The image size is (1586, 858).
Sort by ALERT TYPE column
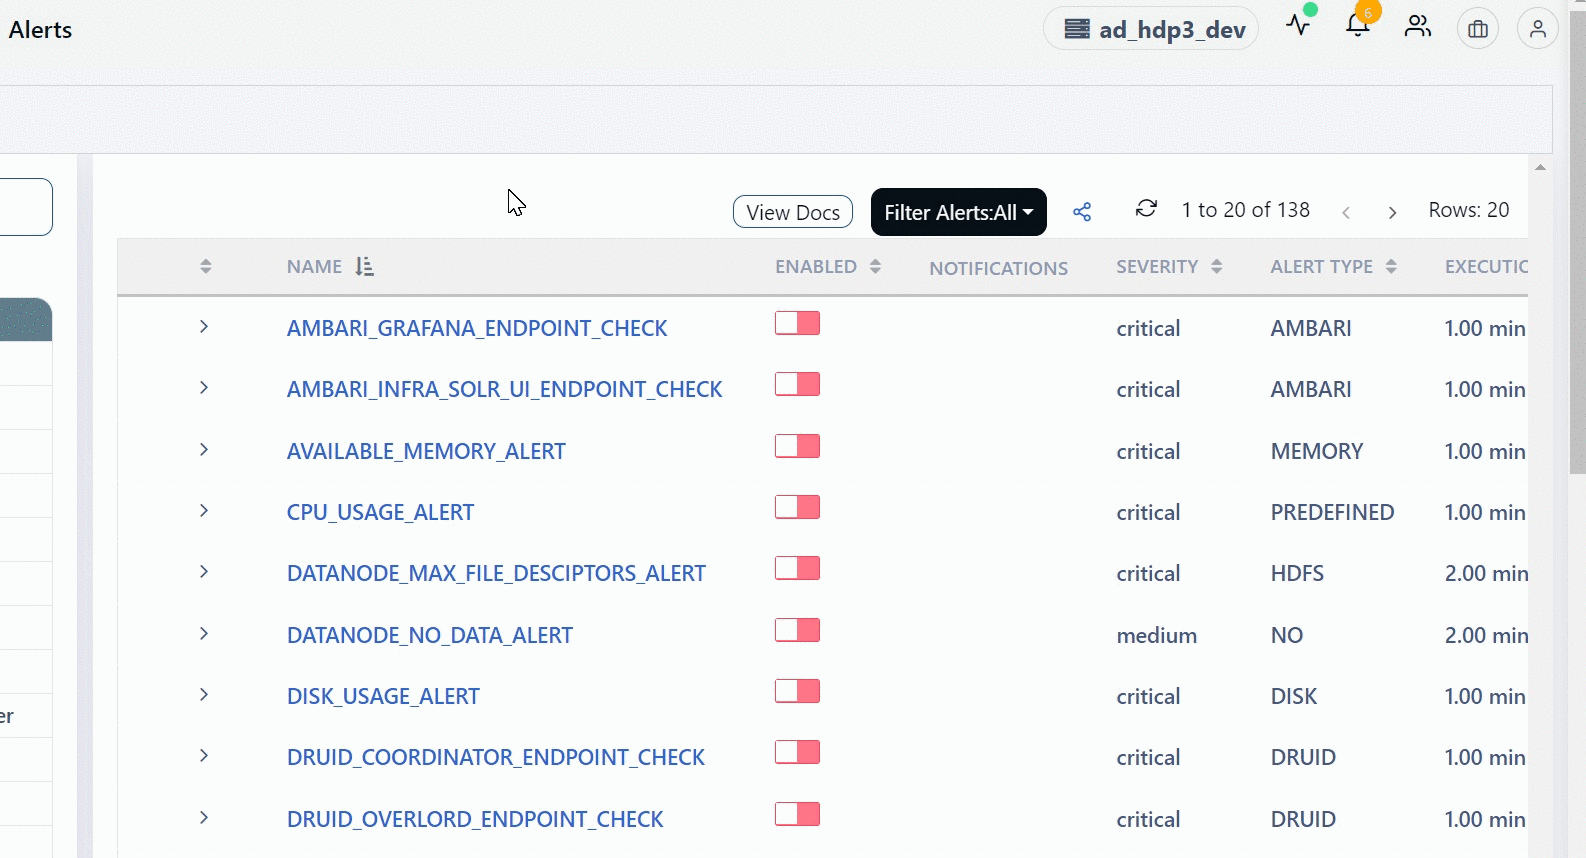tap(1391, 267)
